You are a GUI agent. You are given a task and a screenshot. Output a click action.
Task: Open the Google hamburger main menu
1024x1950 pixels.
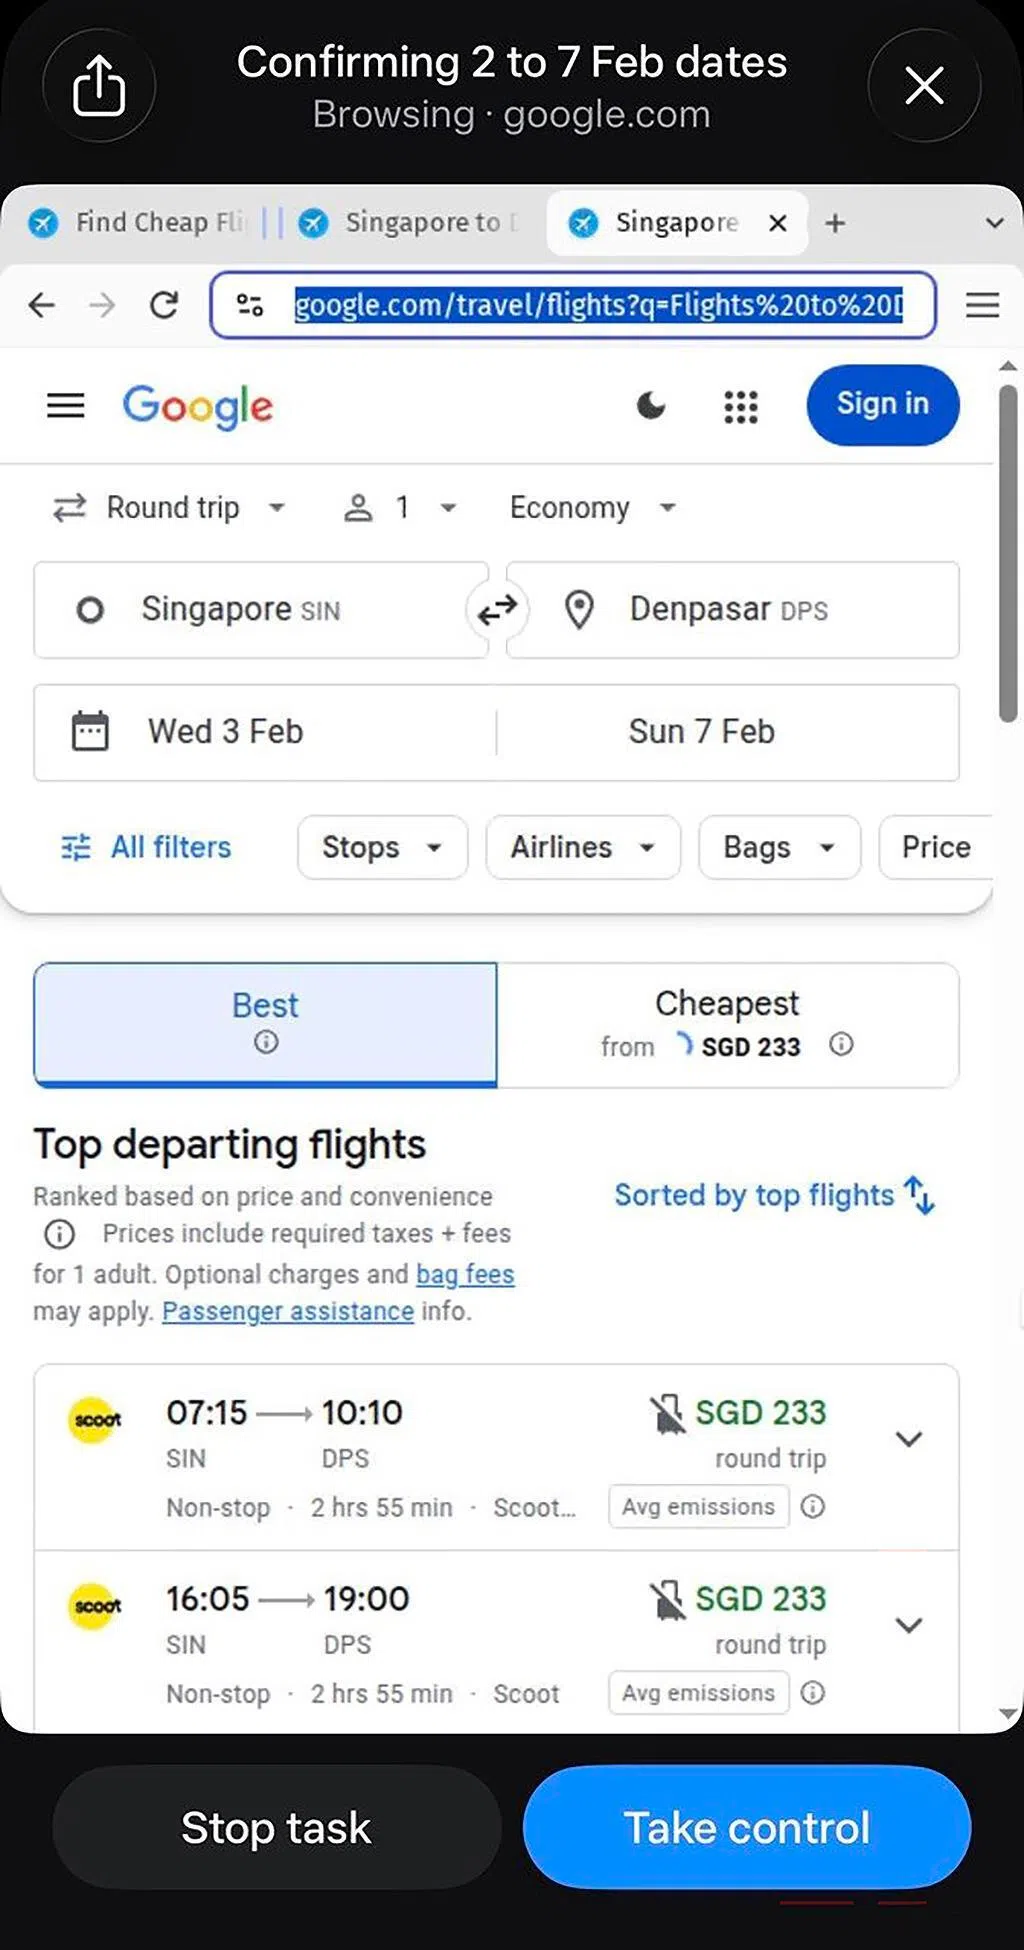[66, 405]
